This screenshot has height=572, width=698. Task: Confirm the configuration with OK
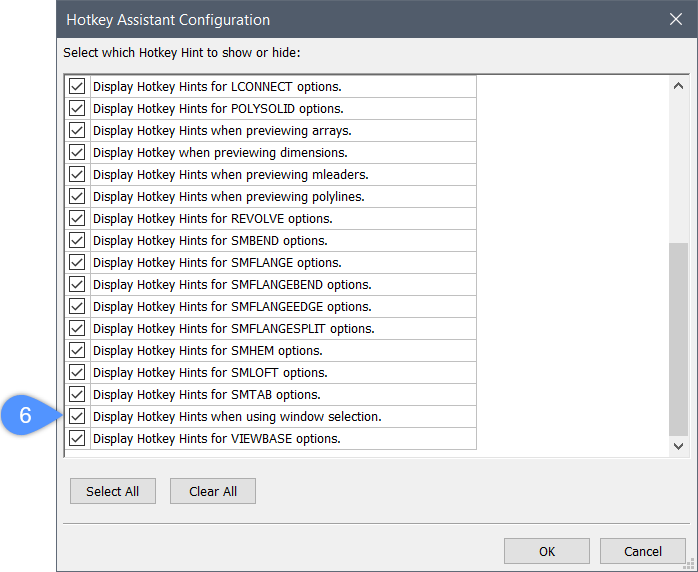point(546,551)
